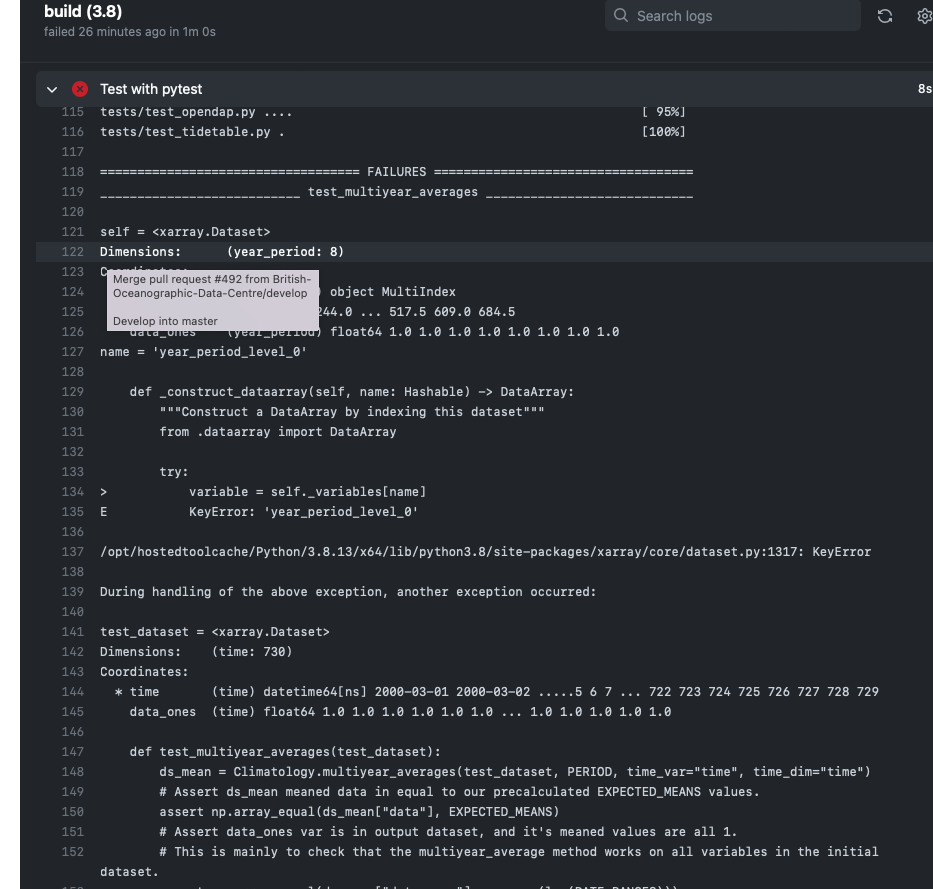Click the red failure X icon on Test with pytest
This screenshot has width=933, height=889.
(x=80, y=88)
